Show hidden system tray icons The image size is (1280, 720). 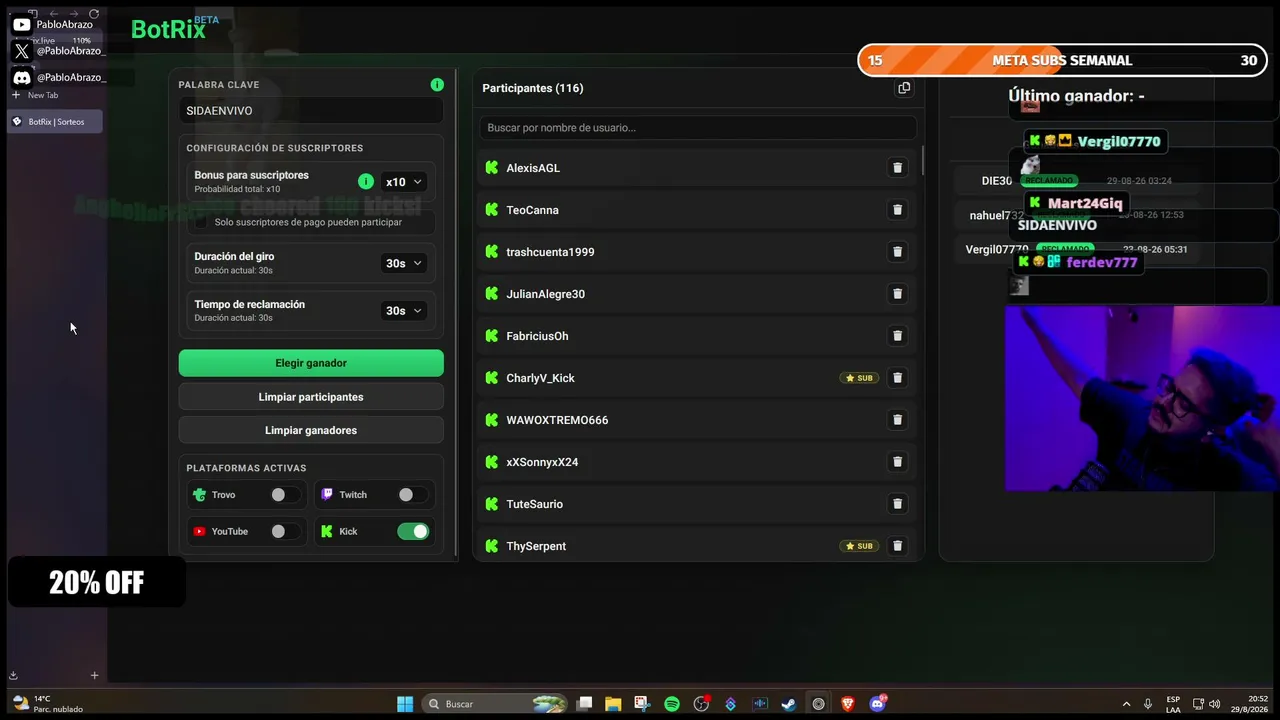click(x=1126, y=704)
